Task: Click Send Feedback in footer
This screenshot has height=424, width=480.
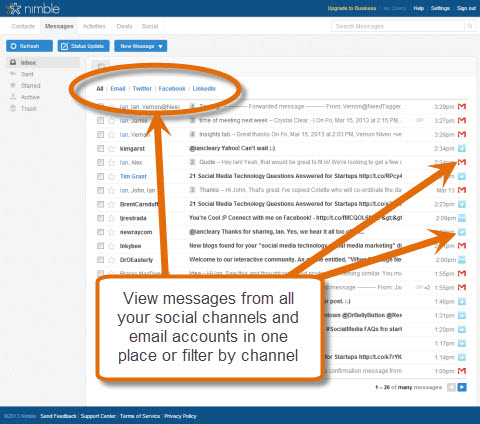Action: pos(58,416)
